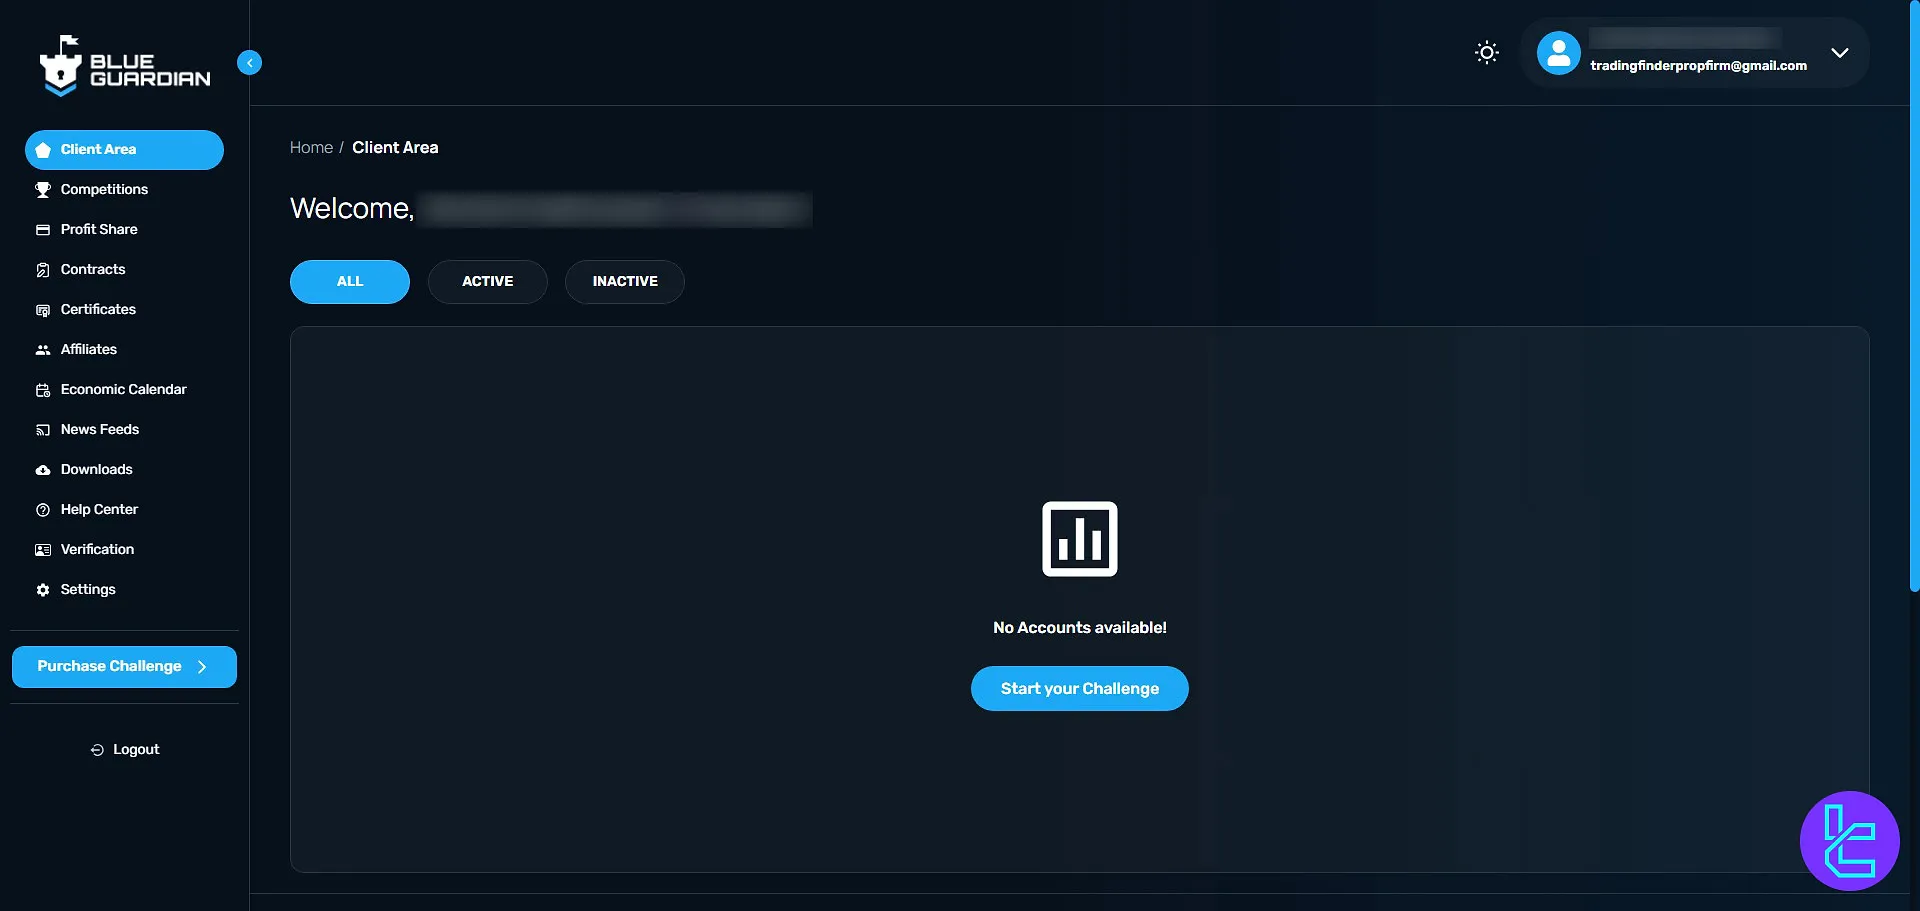Show only INACTIVE accounts filter
This screenshot has height=911, width=1920.
624,282
